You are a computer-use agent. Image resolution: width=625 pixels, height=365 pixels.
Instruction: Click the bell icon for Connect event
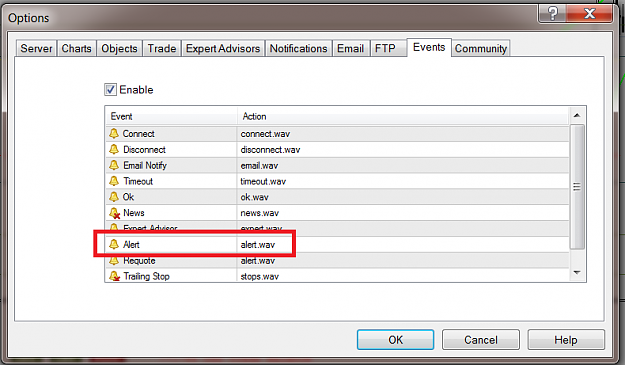coord(114,133)
